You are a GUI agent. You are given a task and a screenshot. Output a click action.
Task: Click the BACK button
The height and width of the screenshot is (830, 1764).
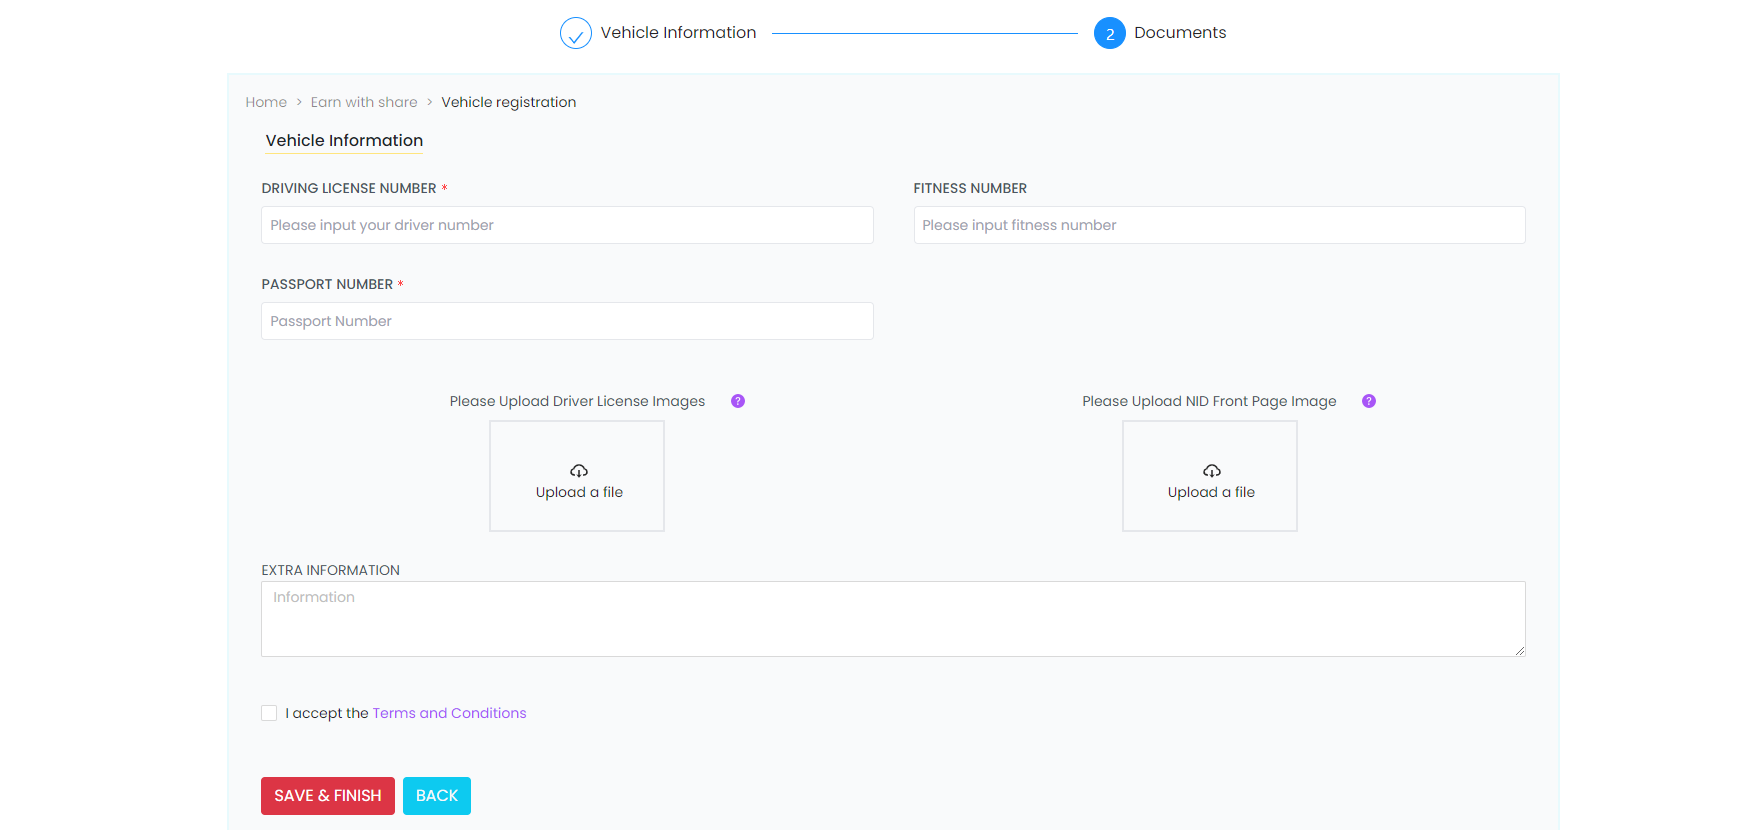[437, 796]
